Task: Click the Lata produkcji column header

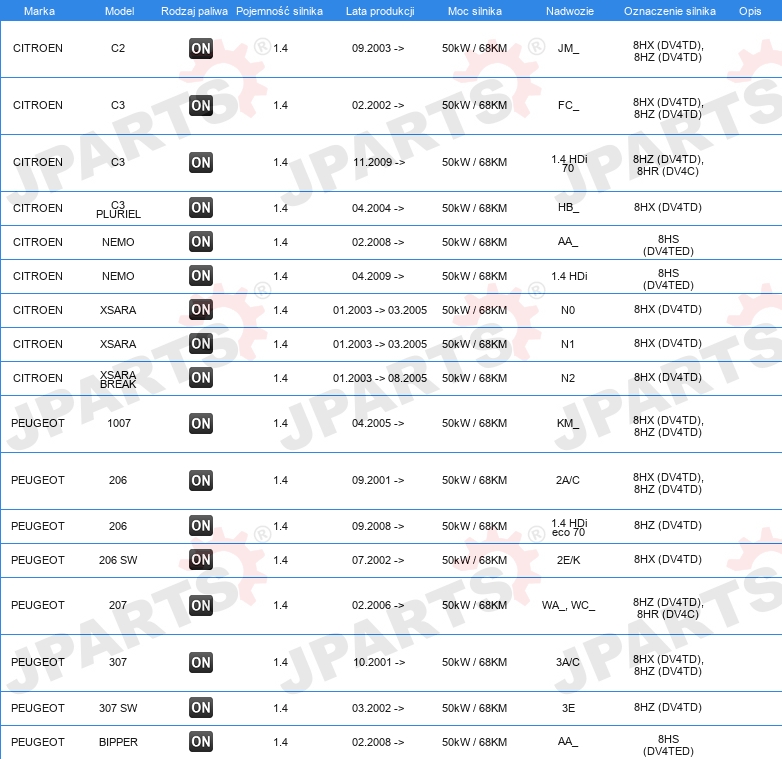Action: tap(380, 11)
